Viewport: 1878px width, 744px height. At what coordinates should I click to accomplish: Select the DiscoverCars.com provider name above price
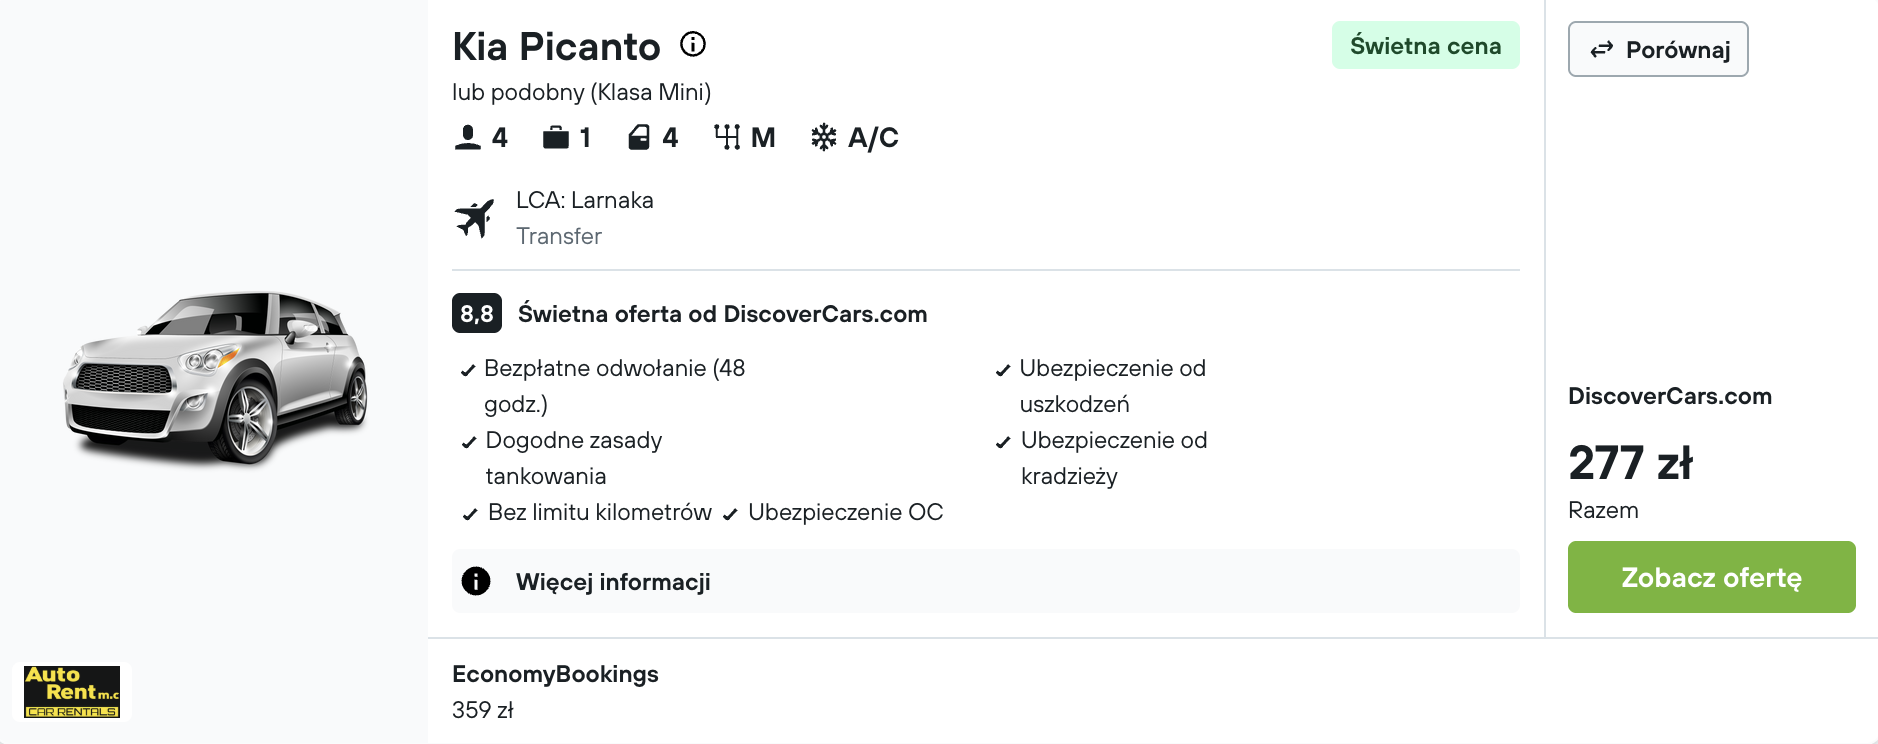coord(1670,396)
